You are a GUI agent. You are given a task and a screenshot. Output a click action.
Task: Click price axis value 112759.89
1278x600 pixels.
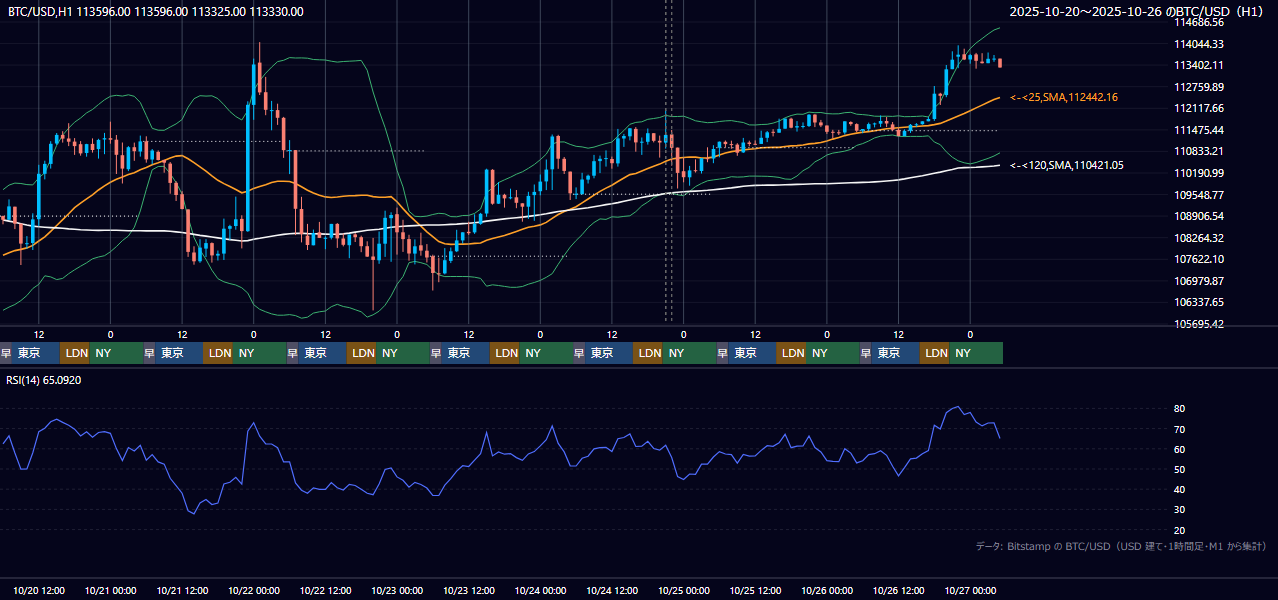click(x=1199, y=87)
